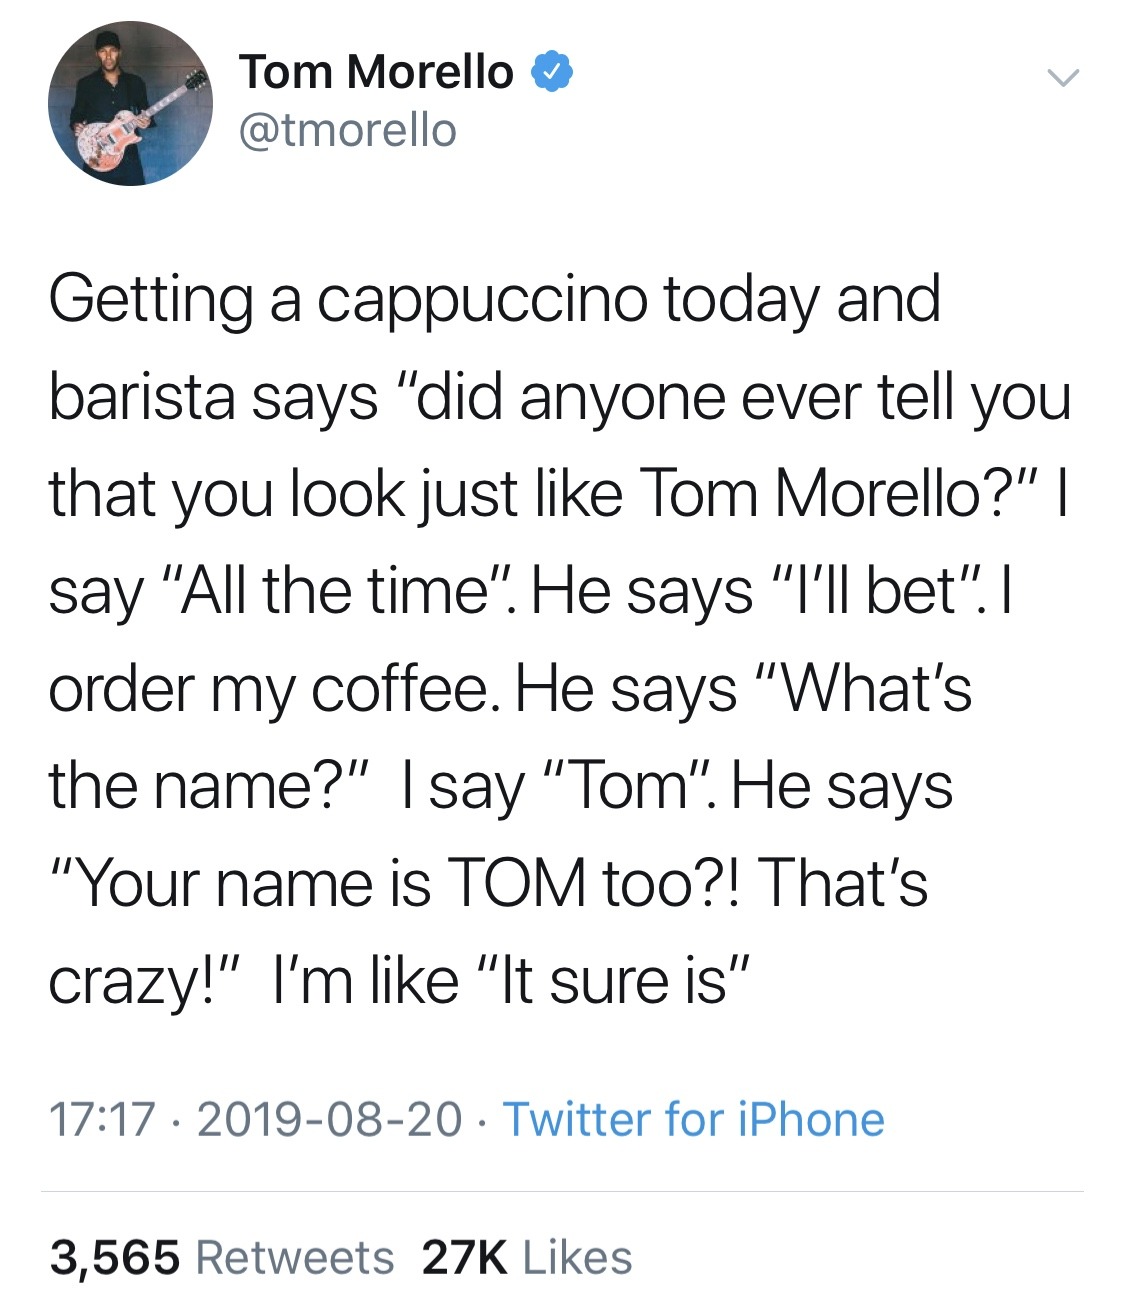Click the 17:17 timestamp
Viewport: 1125px width, 1304px height.
(103, 1118)
